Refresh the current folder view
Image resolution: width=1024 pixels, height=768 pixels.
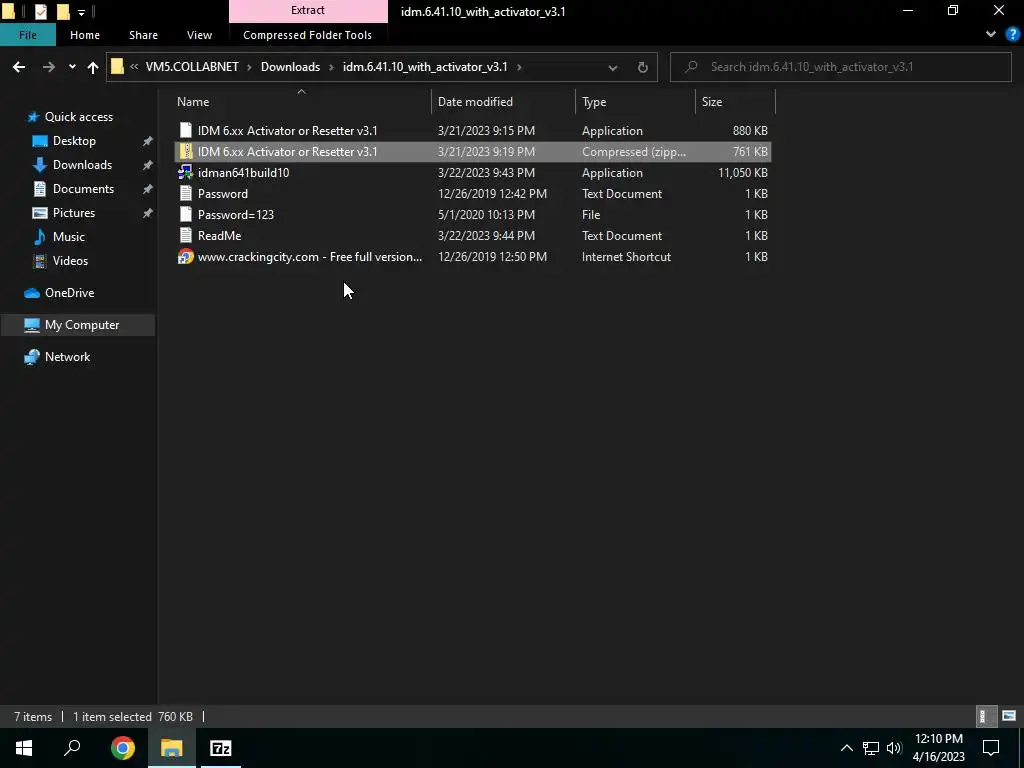643,67
